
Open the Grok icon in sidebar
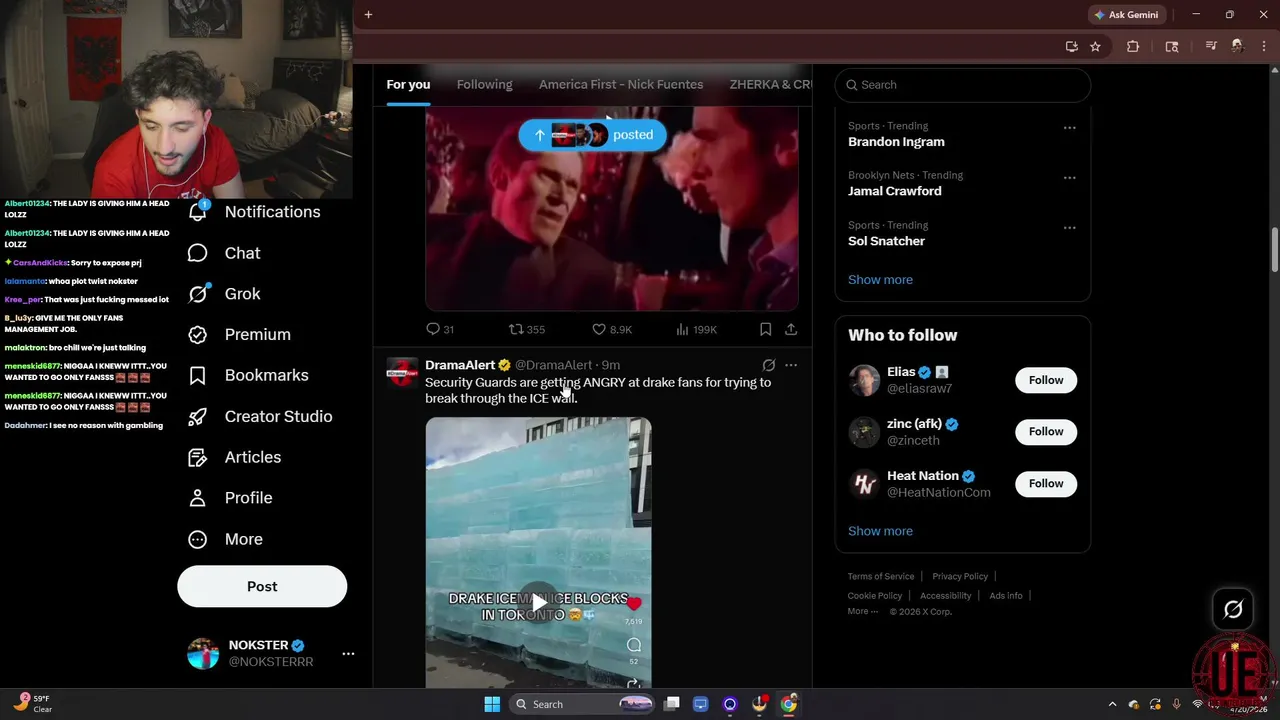tap(198, 294)
